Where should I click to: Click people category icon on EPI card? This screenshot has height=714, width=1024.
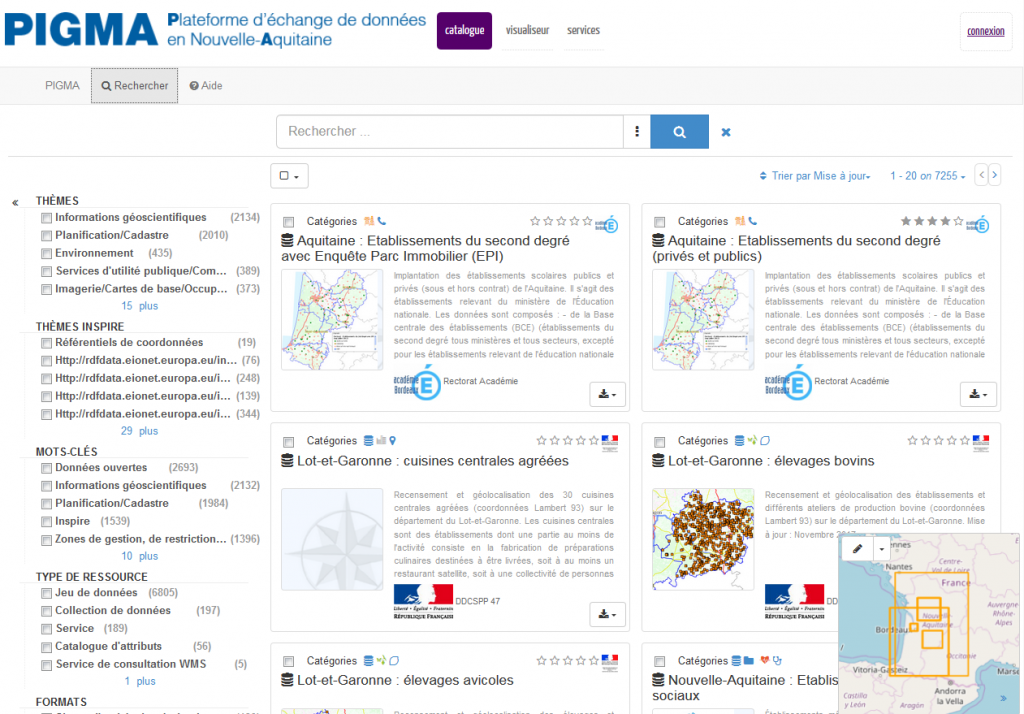coord(369,221)
